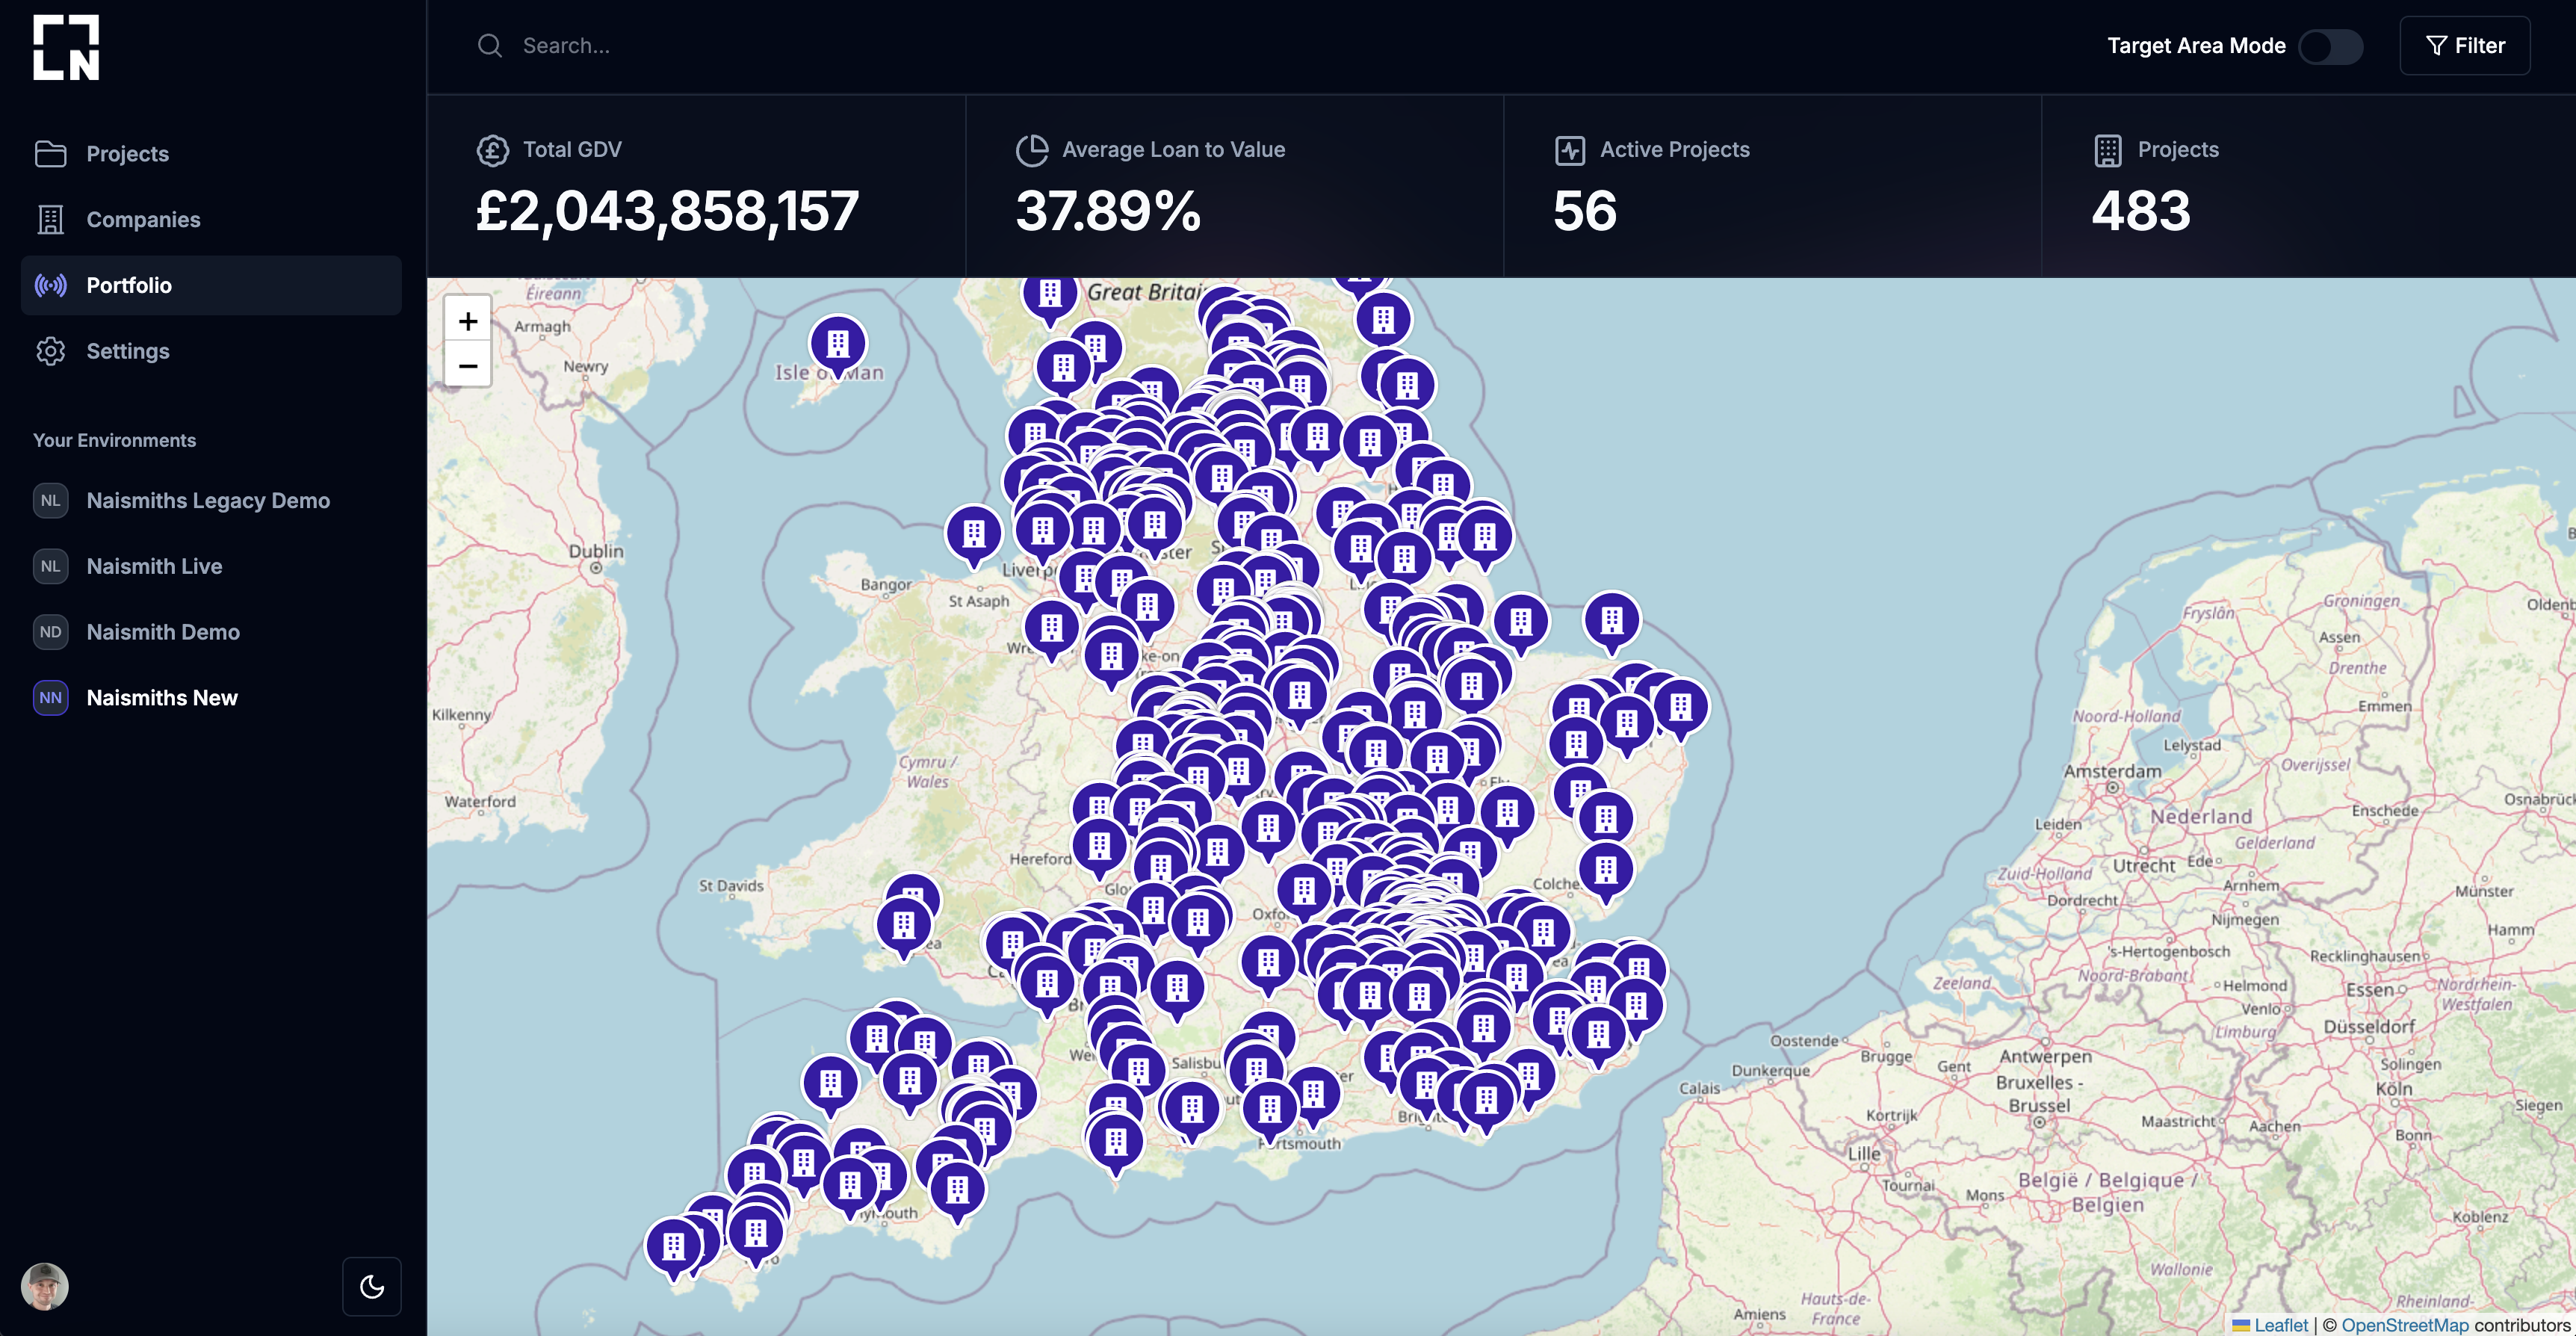Switch to Naismiths Legacy Demo environment
The width and height of the screenshot is (2576, 1336).
click(x=207, y=501)
